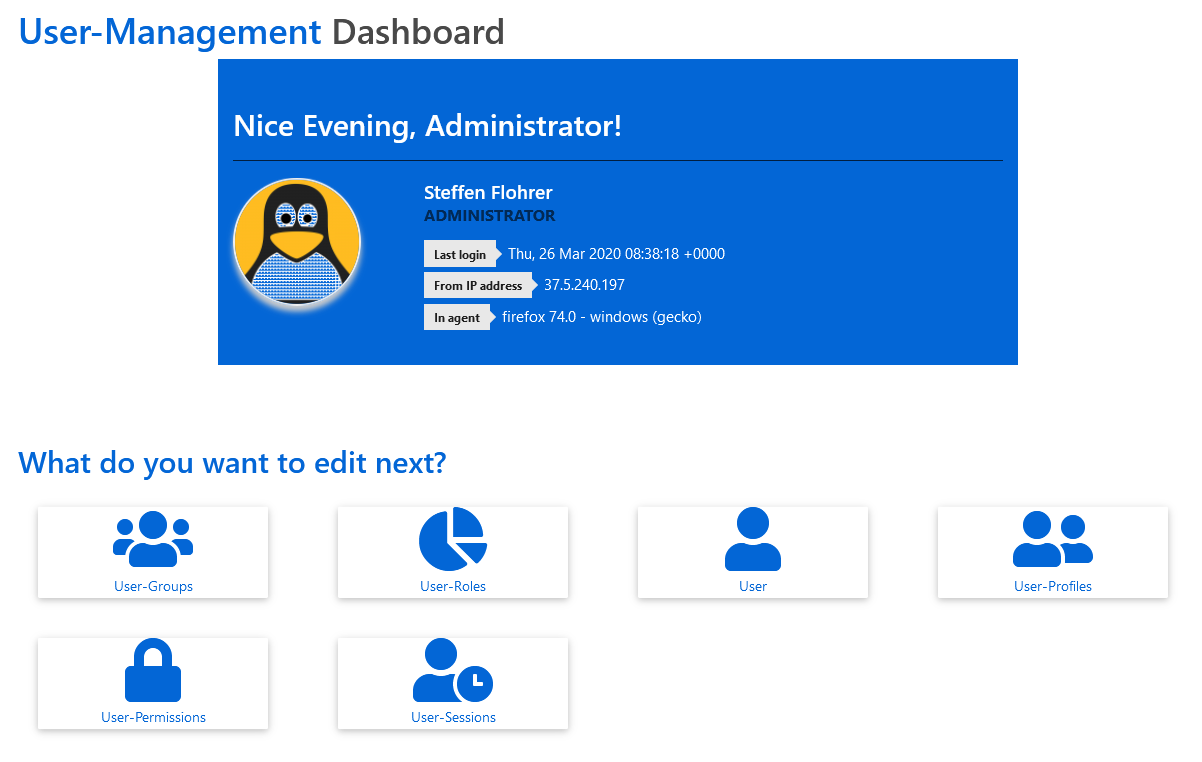
Task: Click the 'In agent' label badge
Action: click(x=457, y=317)
